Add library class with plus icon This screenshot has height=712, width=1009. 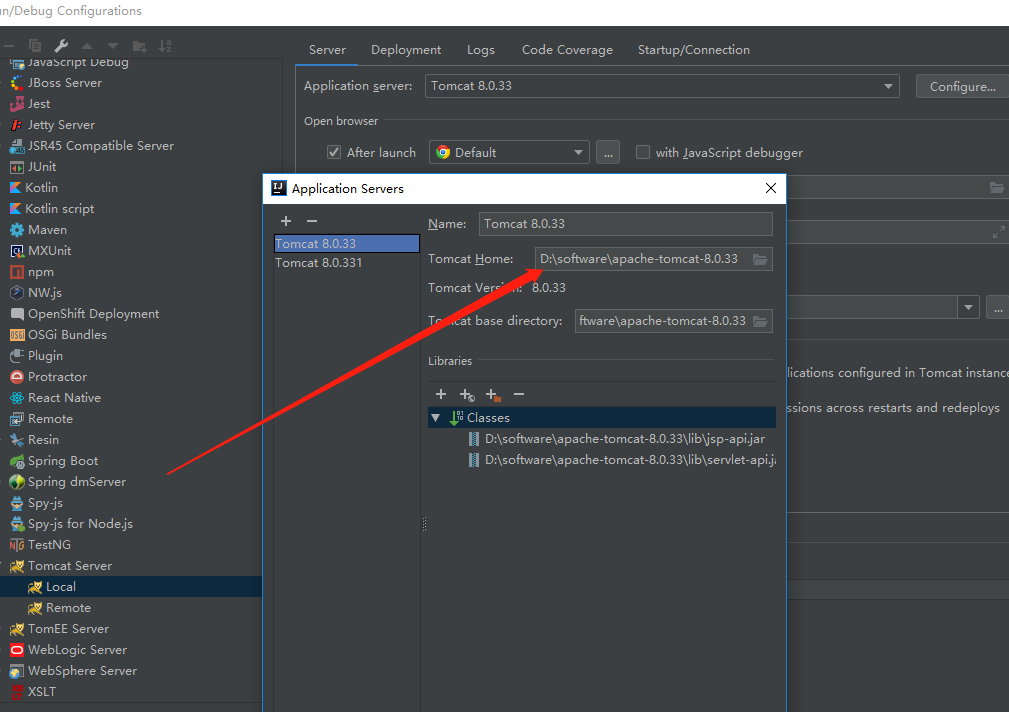coord(441,394)
